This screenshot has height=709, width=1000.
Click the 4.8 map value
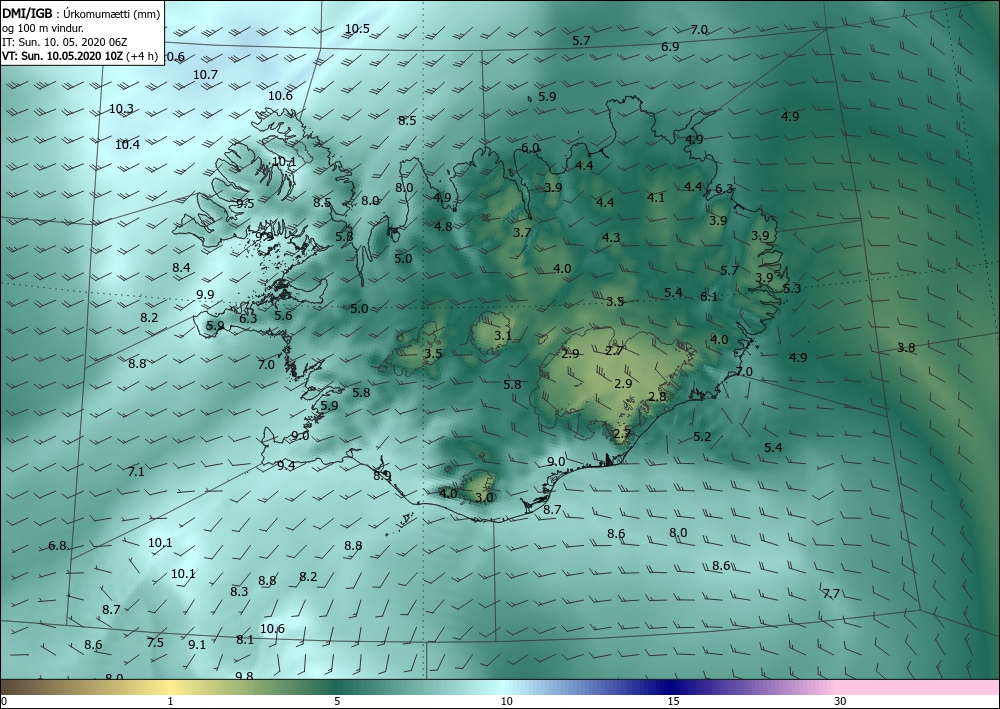pos(443,226)
